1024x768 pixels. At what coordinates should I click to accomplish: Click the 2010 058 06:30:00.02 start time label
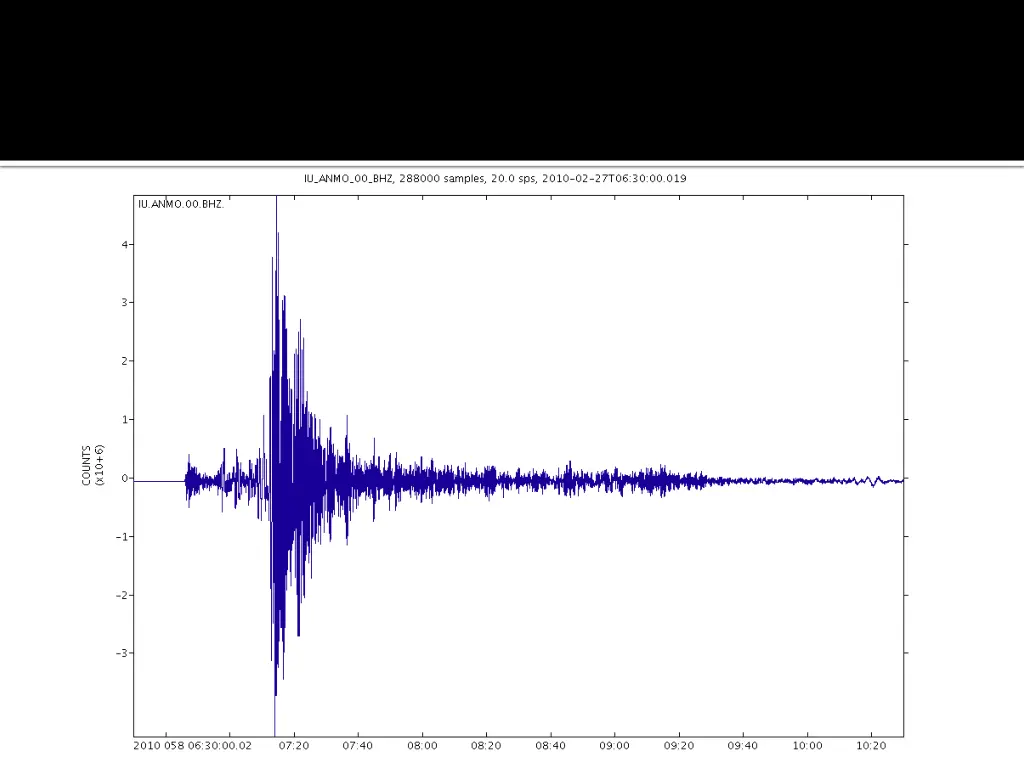[x=195, y=746]
